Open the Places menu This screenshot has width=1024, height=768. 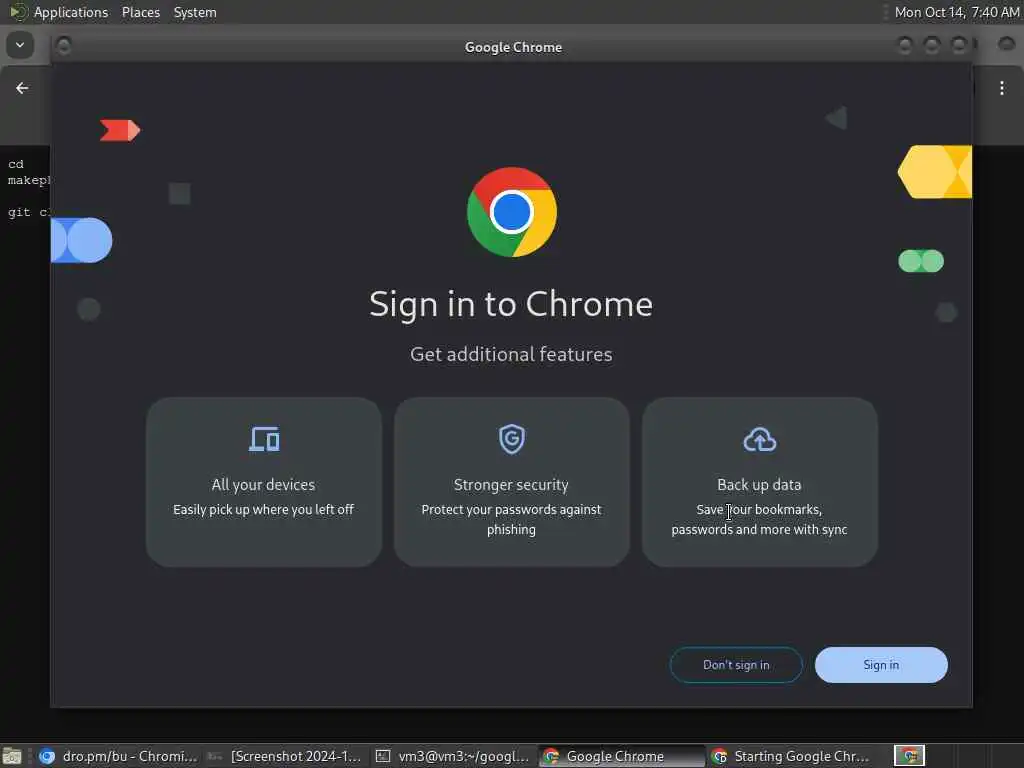(140, 12)
